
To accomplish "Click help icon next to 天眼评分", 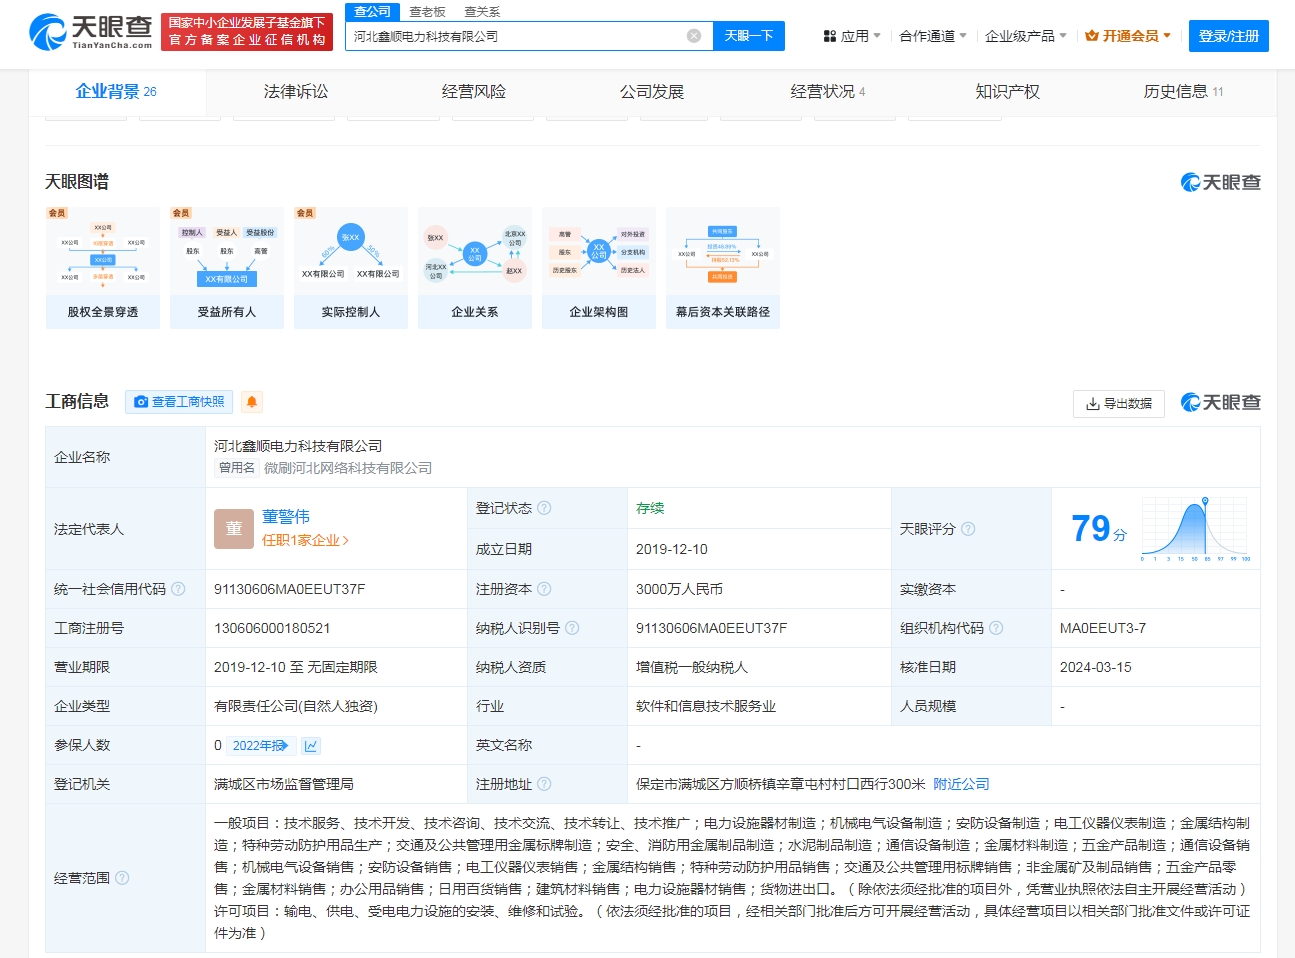I will (968, 529).
